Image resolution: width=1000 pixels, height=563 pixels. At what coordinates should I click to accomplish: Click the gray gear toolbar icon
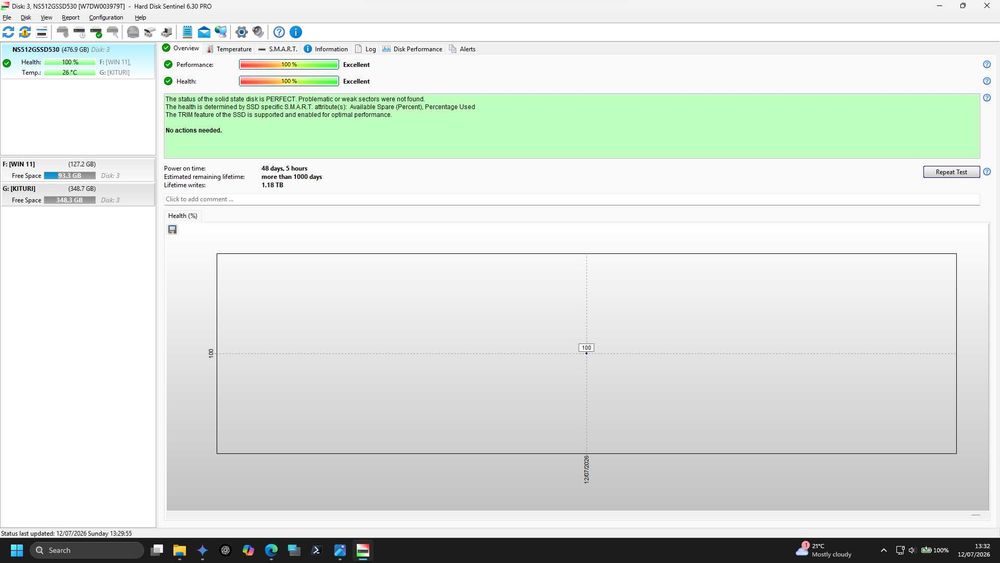click(258, 32)
